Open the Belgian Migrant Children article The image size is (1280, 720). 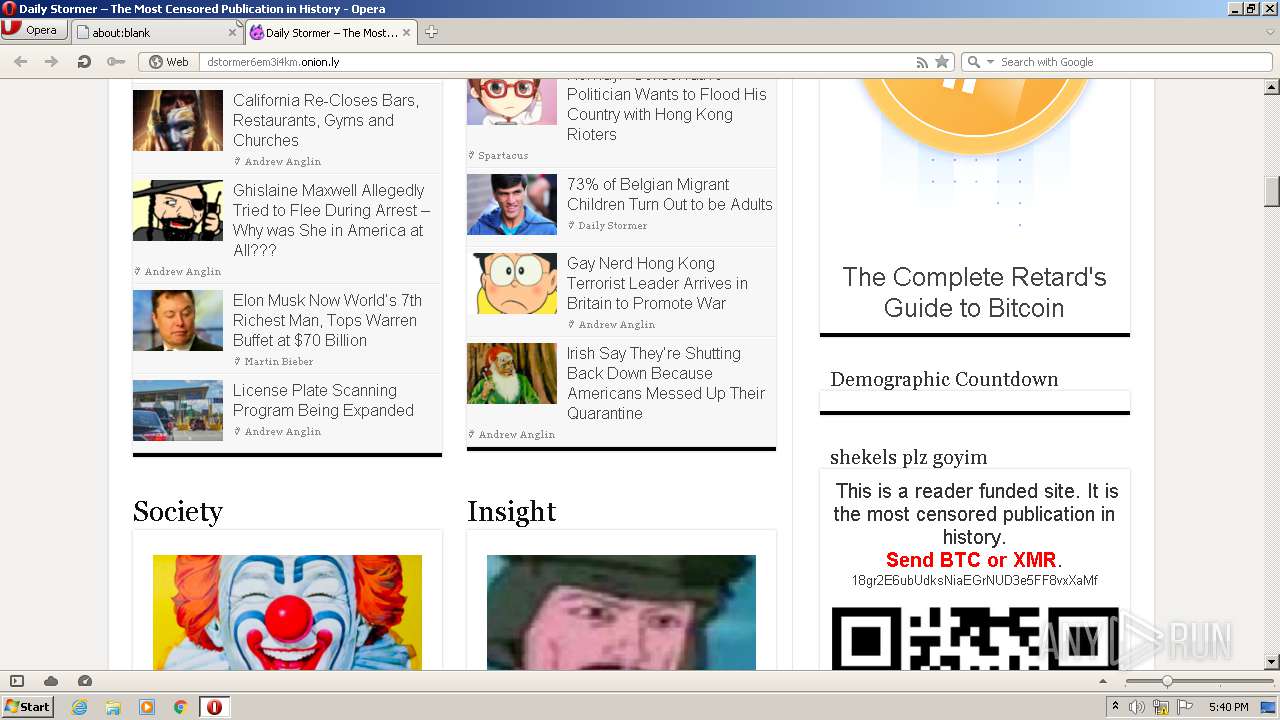click(669, 194)
